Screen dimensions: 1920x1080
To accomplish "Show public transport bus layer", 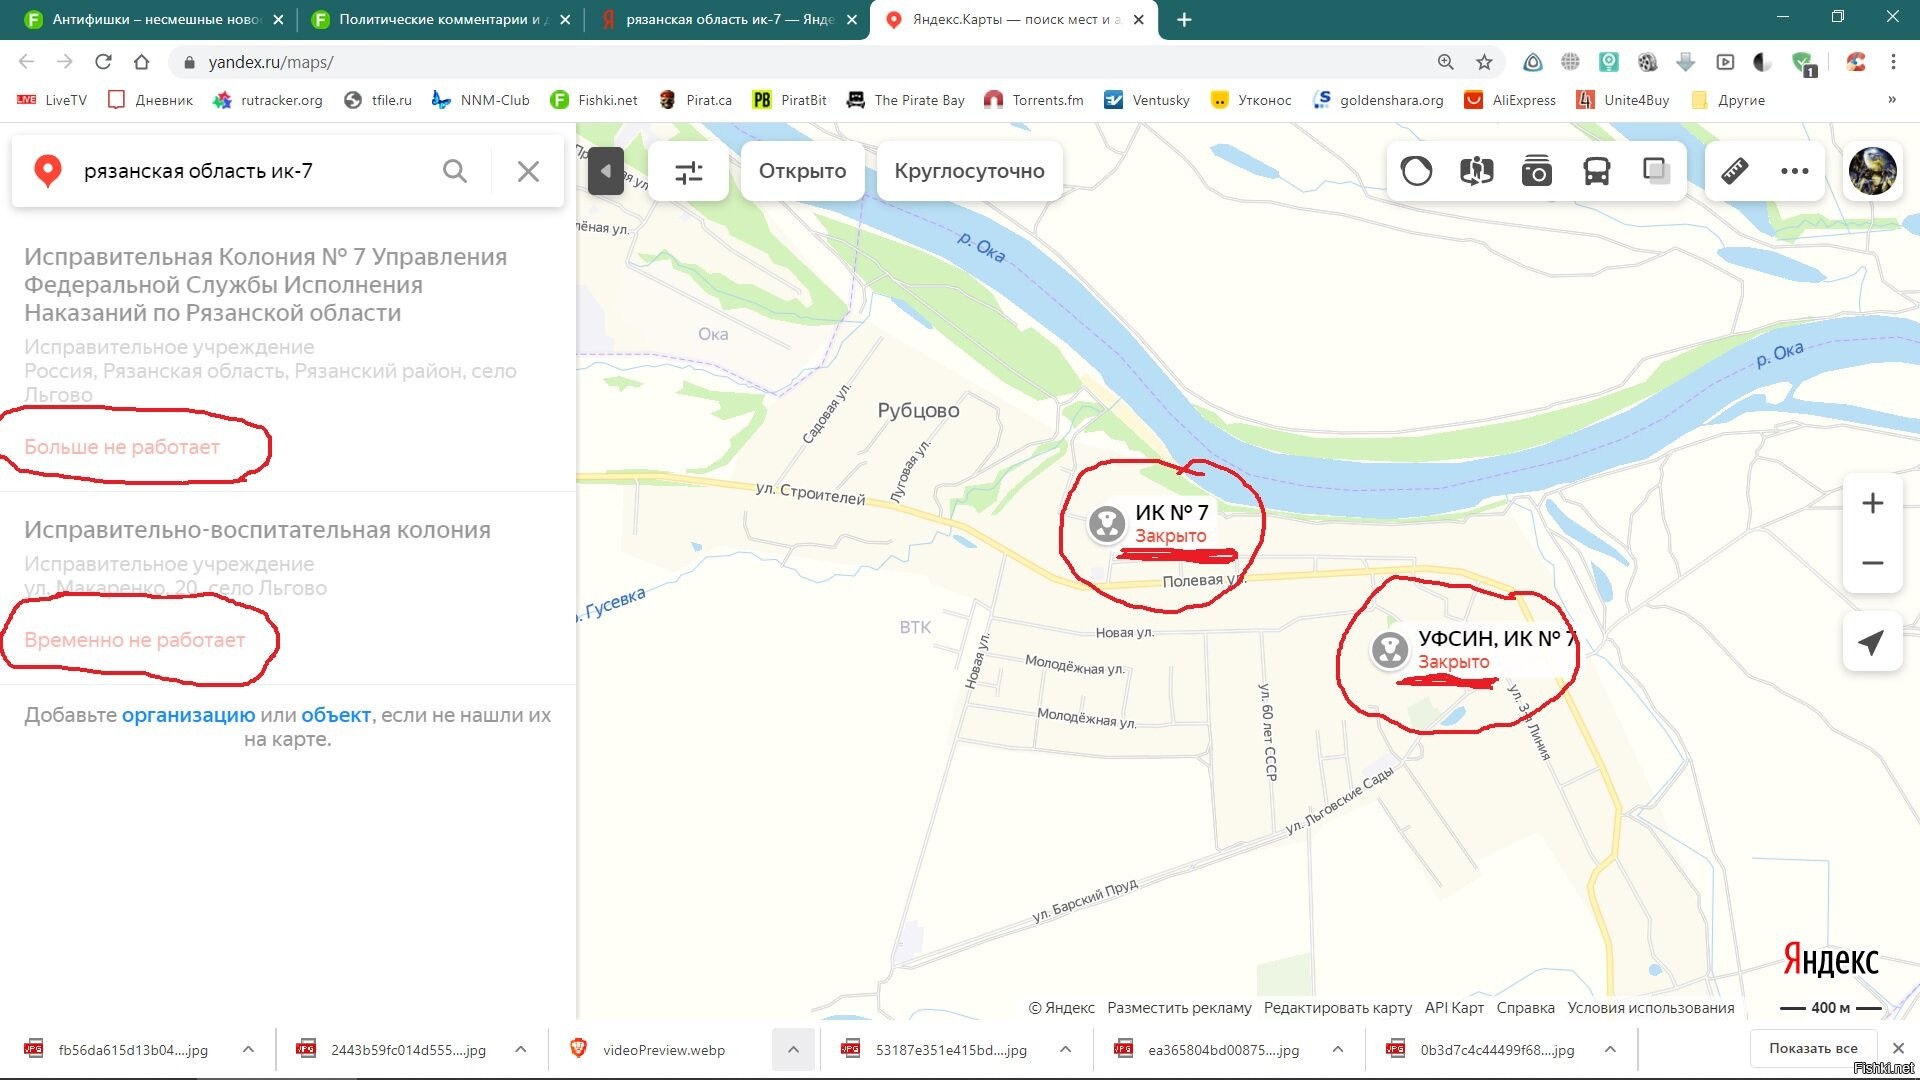I will pos(1596,172).
